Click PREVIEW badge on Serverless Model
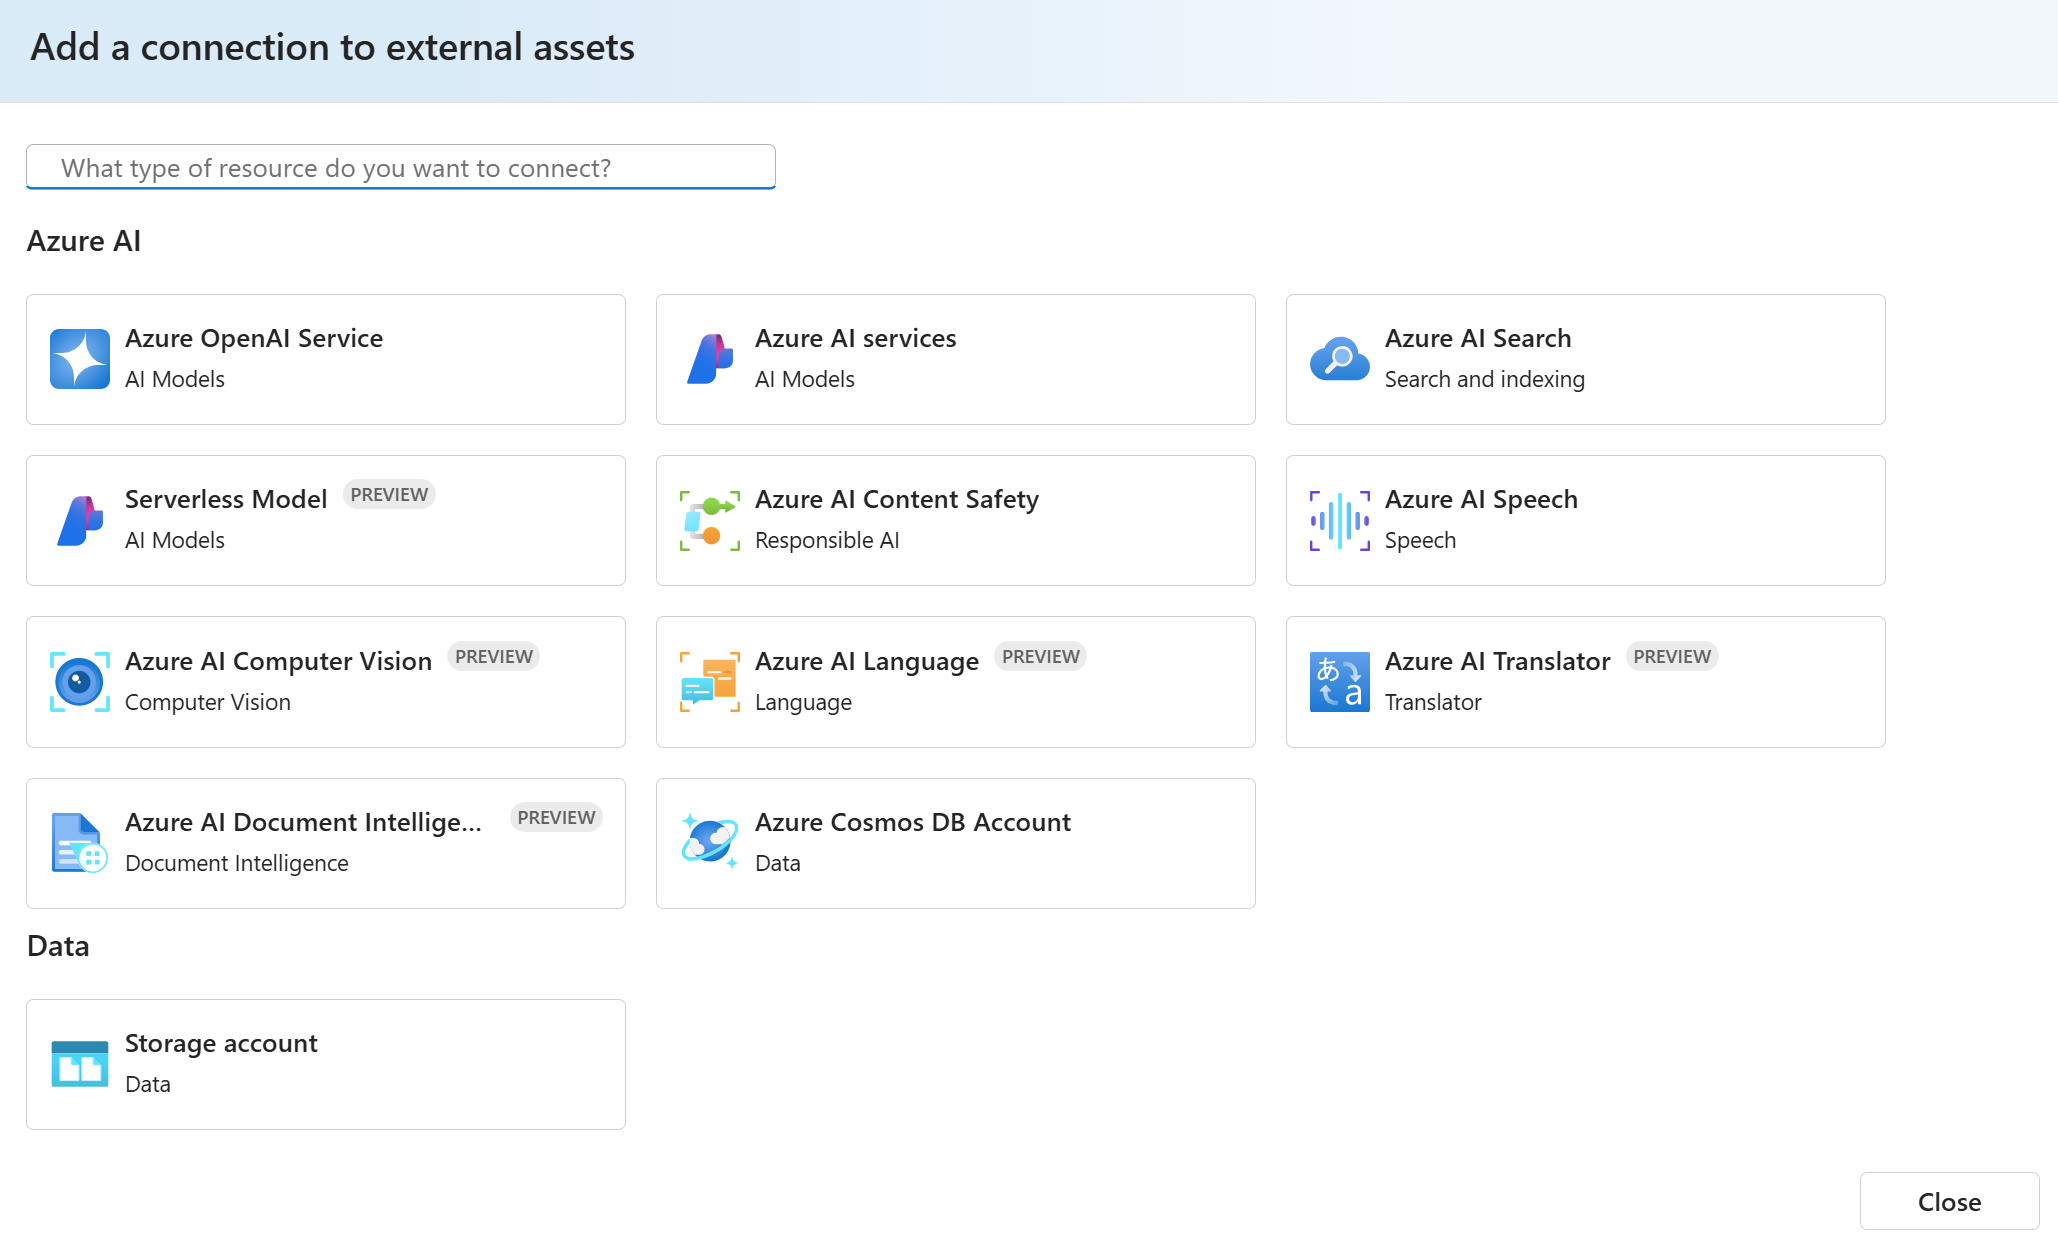The width and height of the screenshot is (2058, 1243). pyautogui.click(x=389, y=494)
